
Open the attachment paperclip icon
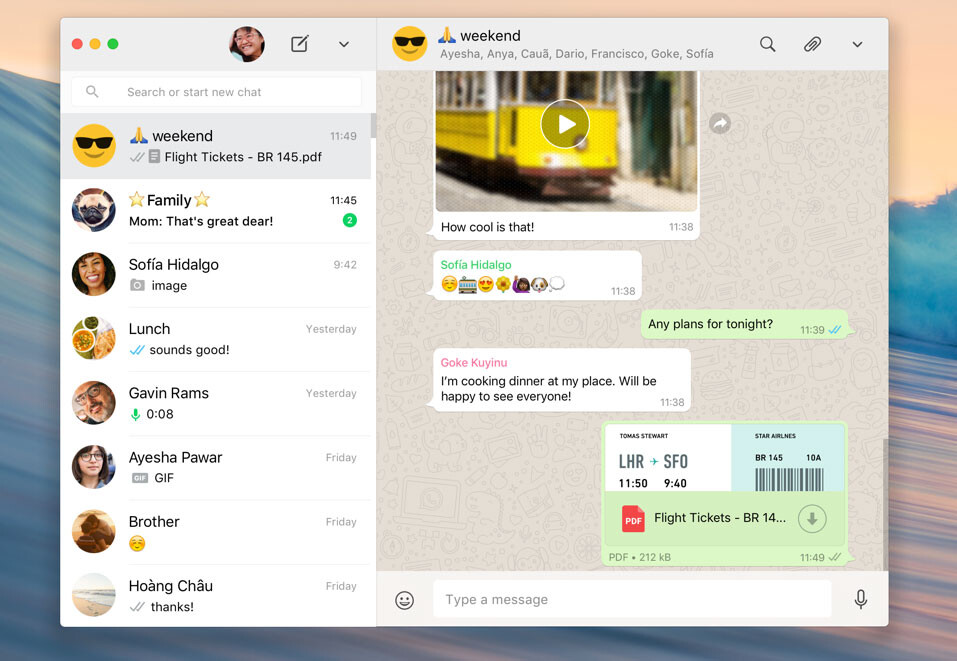tap(812, 44)
